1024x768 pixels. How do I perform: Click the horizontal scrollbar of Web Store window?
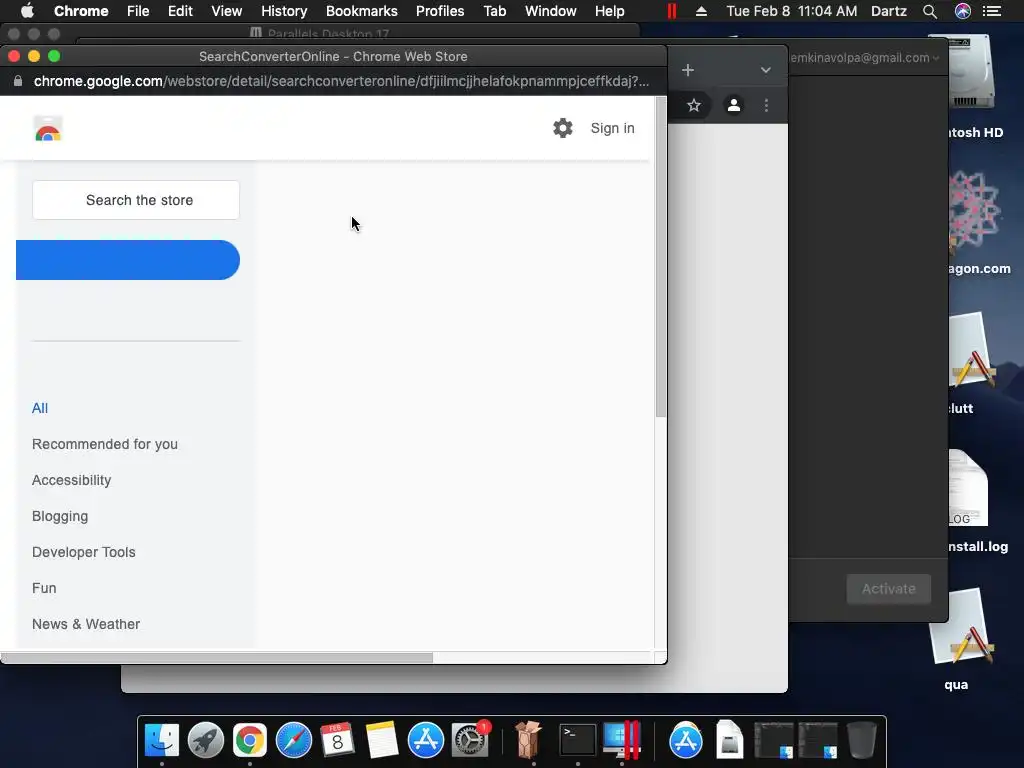(217, 657)
